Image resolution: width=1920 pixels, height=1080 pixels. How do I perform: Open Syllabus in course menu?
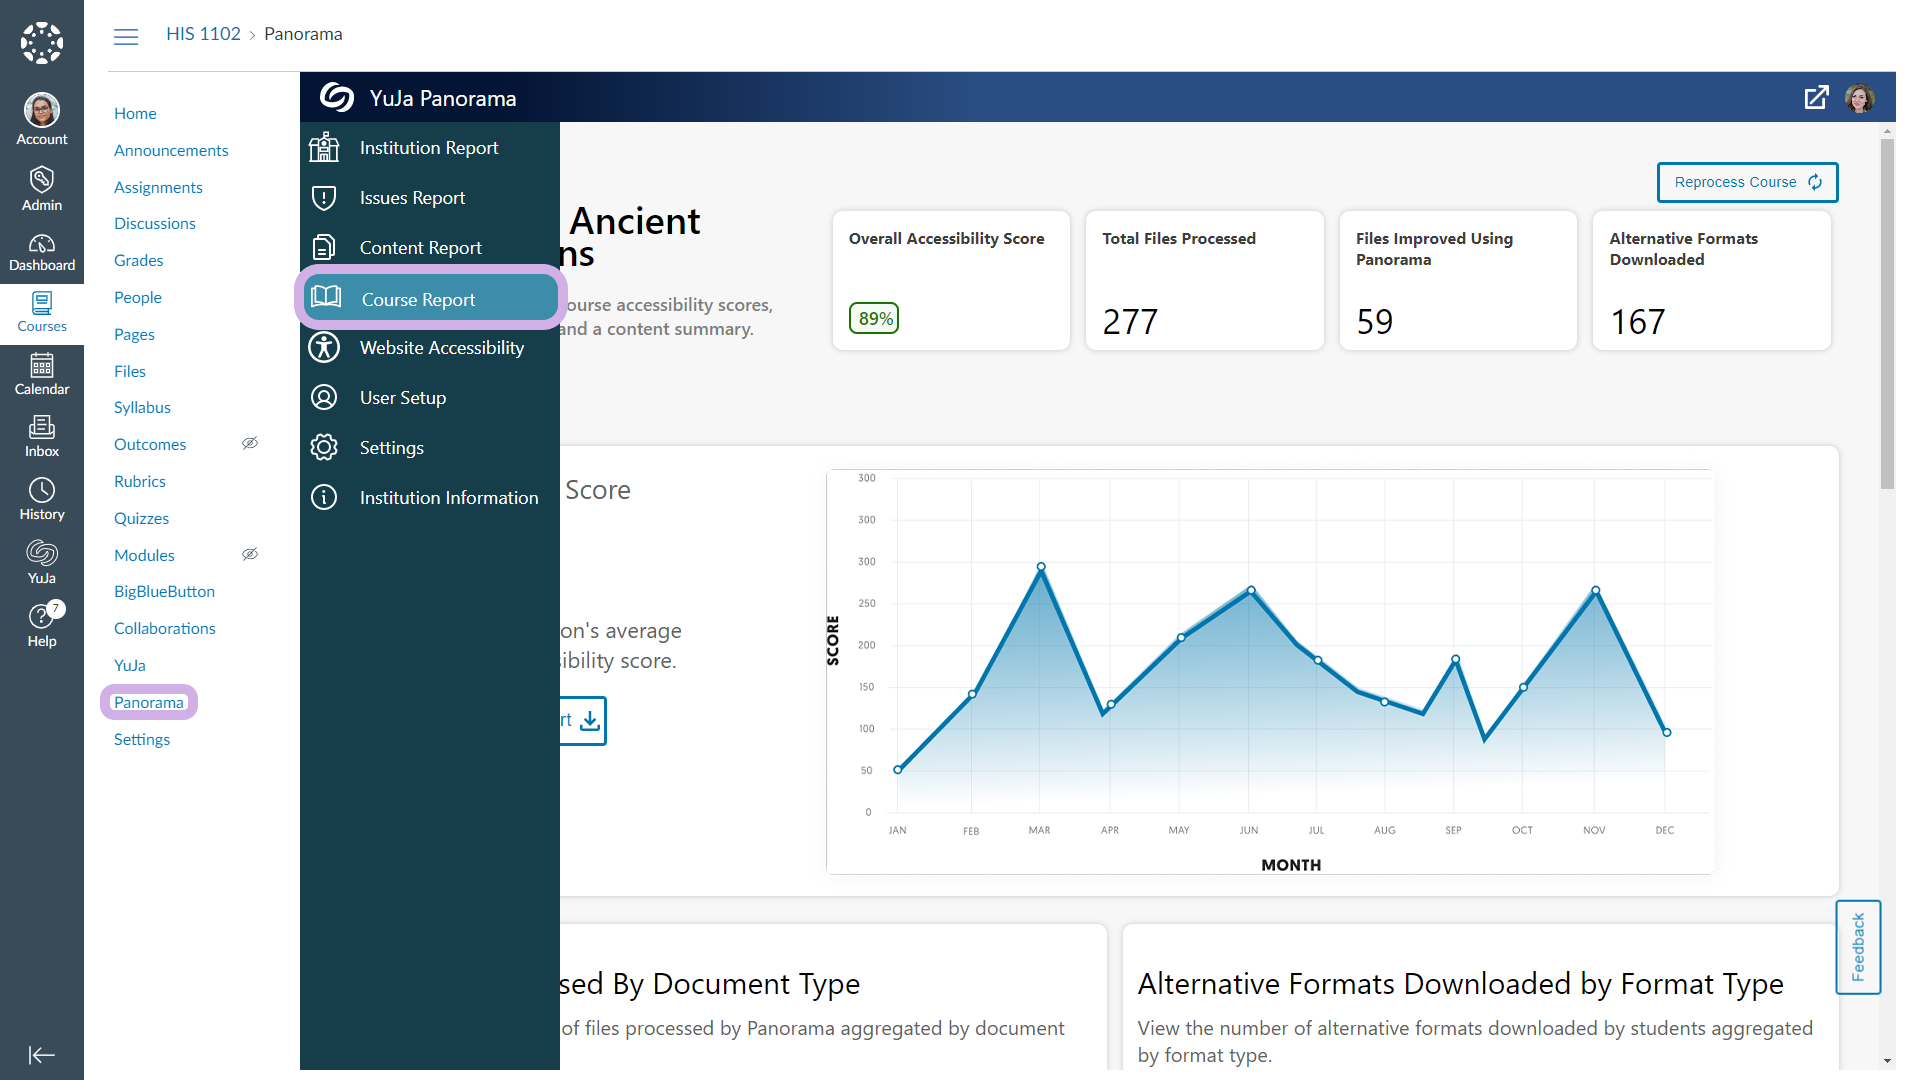[x=142, y=407]
